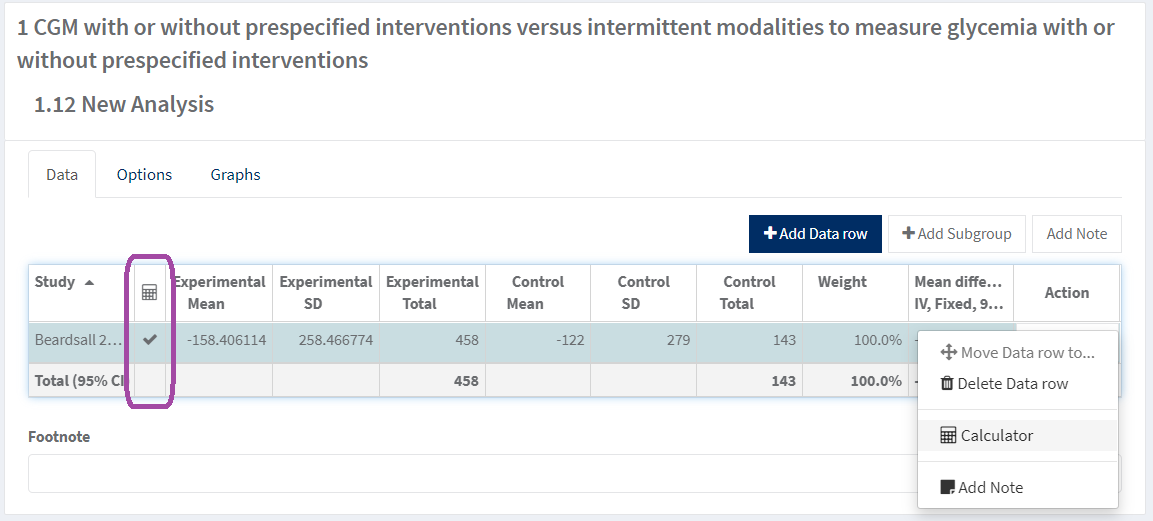Click the Experimental Mean value cell
The width and height of the screenshot is (1153, 521).
point(225,340)
